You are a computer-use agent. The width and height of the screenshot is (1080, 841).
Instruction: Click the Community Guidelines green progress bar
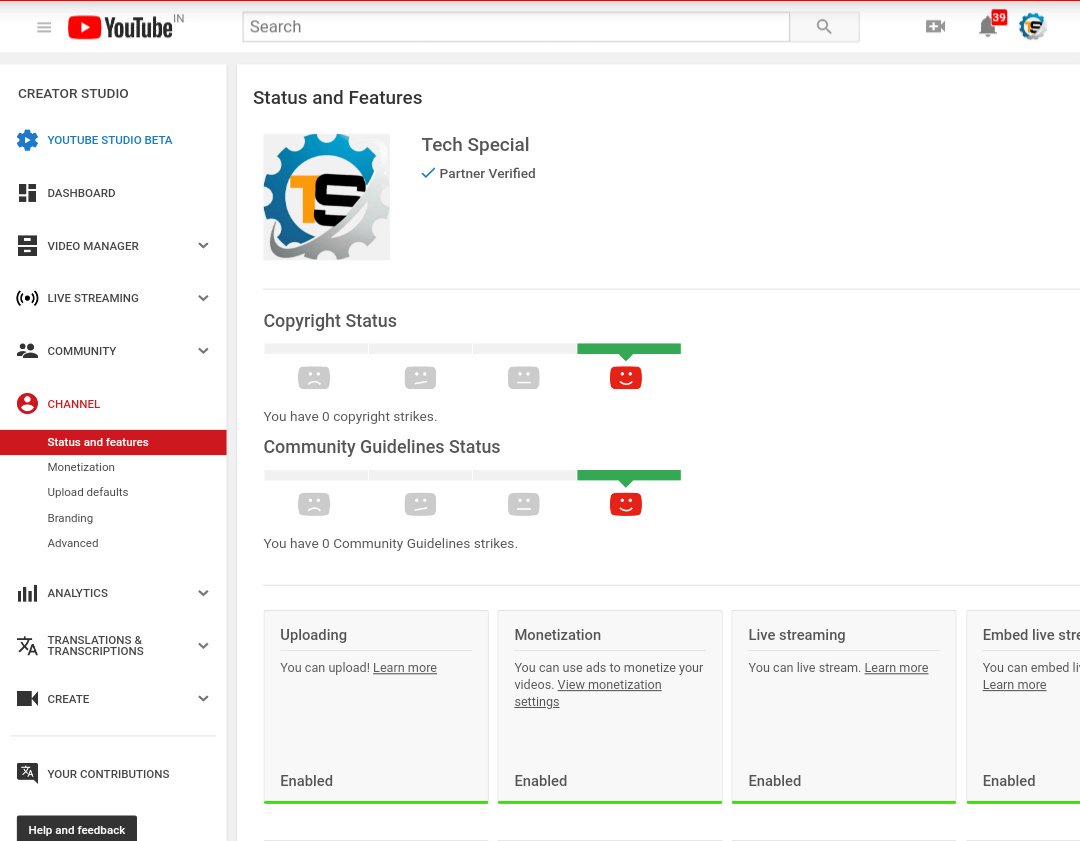[x=629, y=475]
